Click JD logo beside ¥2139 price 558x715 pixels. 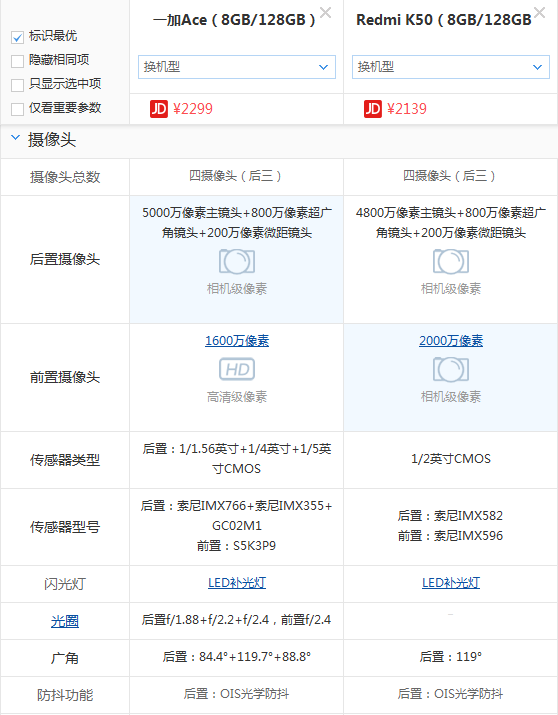pyautogui.click(x=372, y=109)
